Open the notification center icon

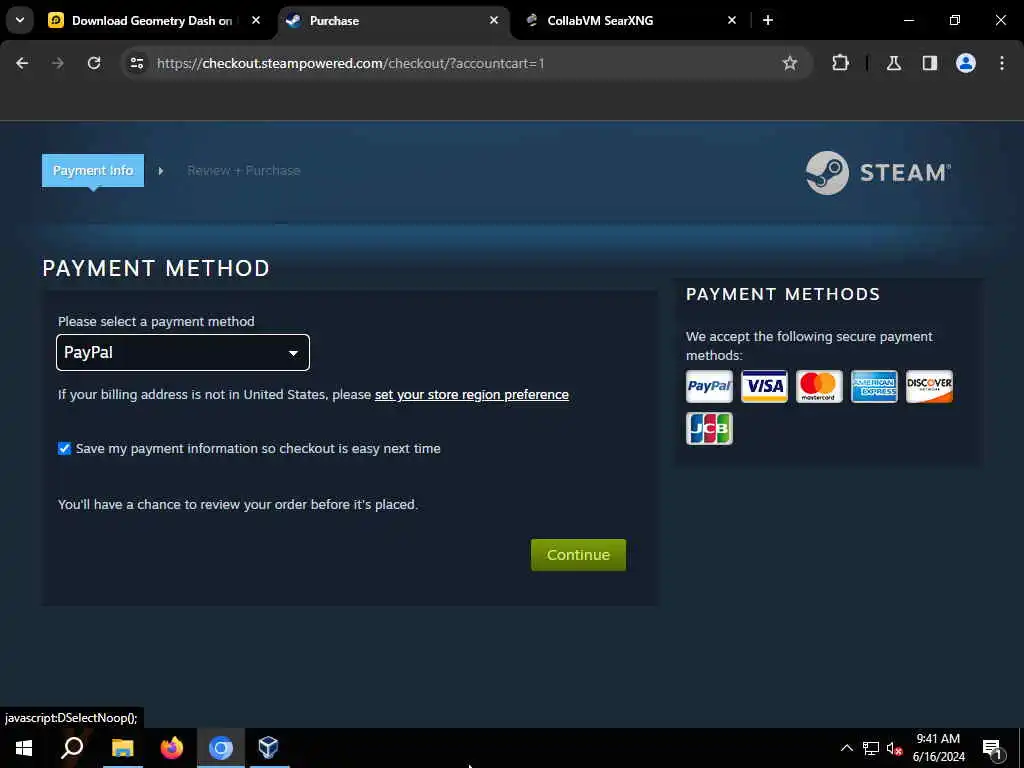coord(992,749)
